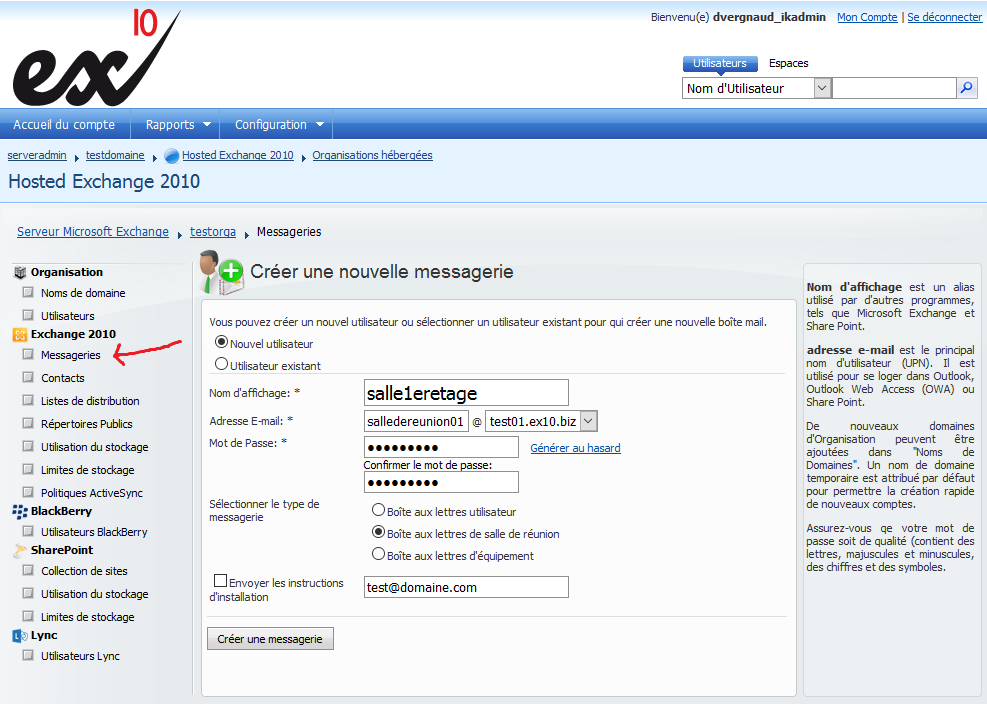
Task: Click the Exchange 2010 section icon
Action: tap(20, 334)
